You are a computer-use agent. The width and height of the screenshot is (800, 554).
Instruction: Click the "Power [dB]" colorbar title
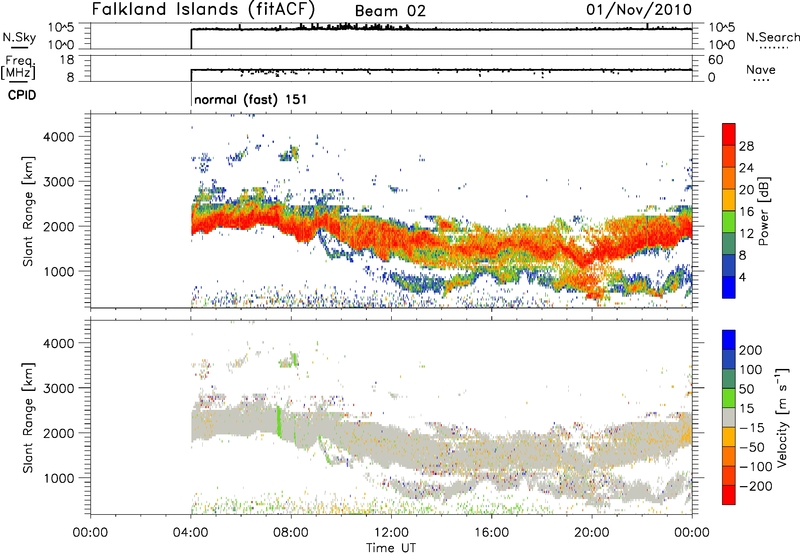763,211
